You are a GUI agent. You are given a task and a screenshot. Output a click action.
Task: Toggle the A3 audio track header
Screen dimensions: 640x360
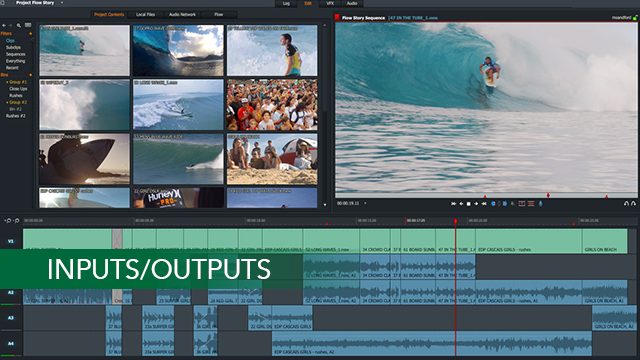[11, 318]
